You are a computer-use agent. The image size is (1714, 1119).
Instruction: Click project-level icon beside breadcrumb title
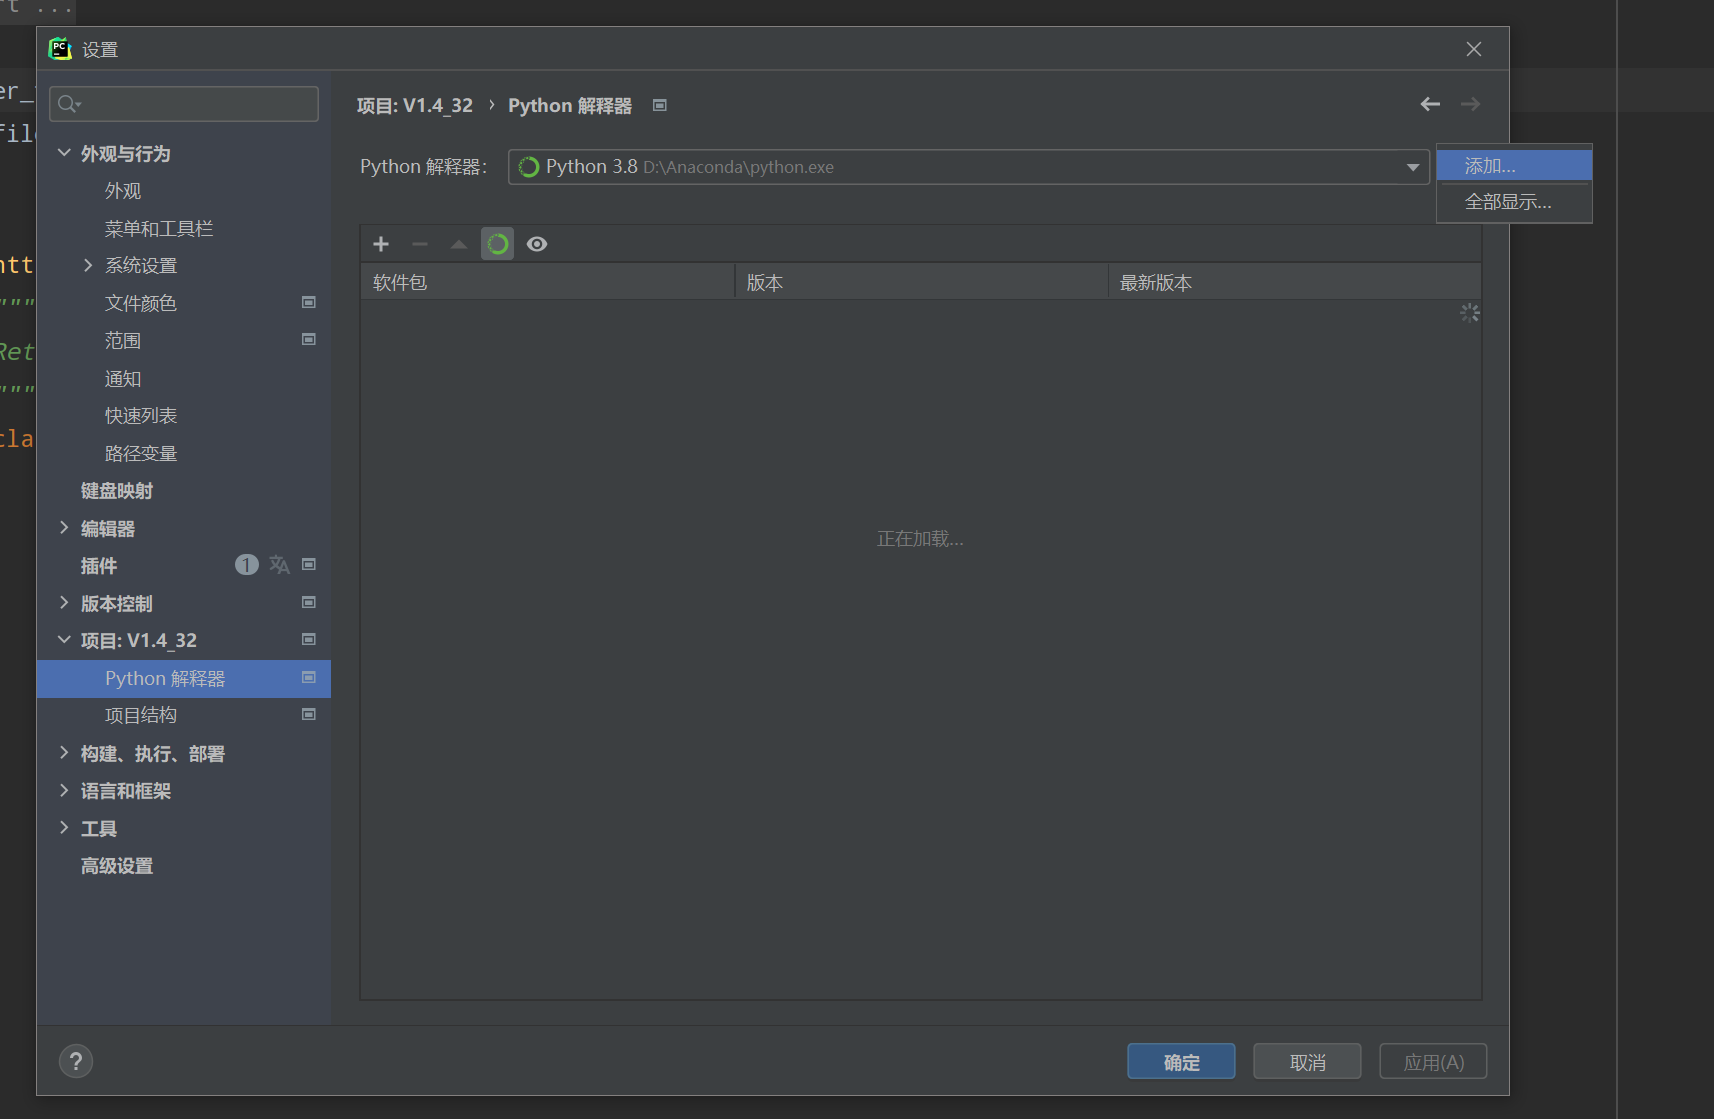pos(660,105)
